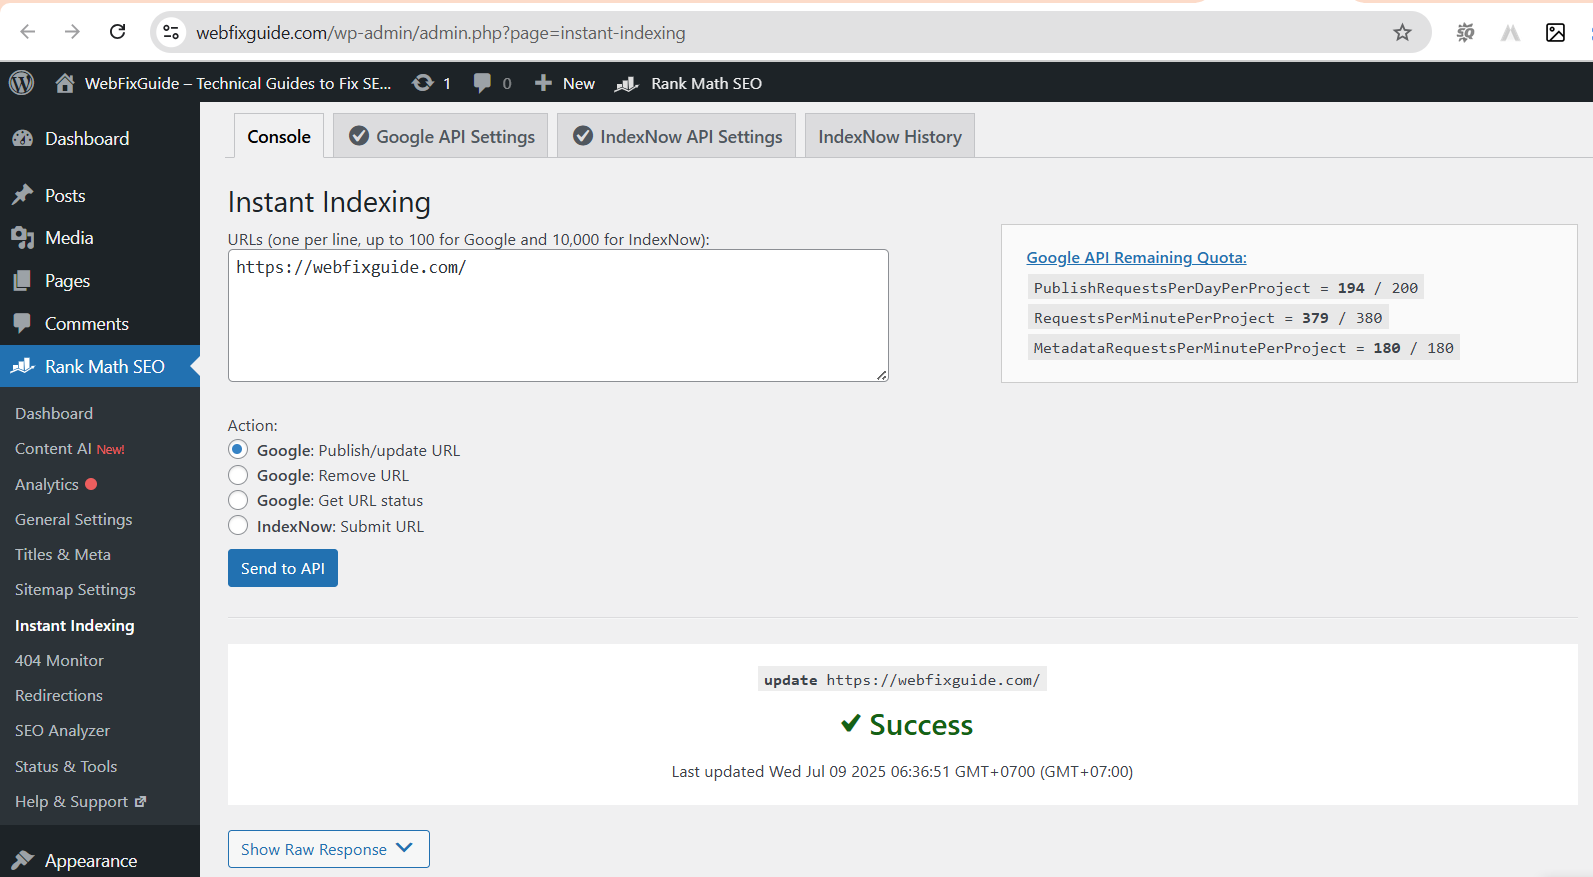Click the Success status message
The width and height of the screenshot is (1593, 877).
click(x=906, y=724)
